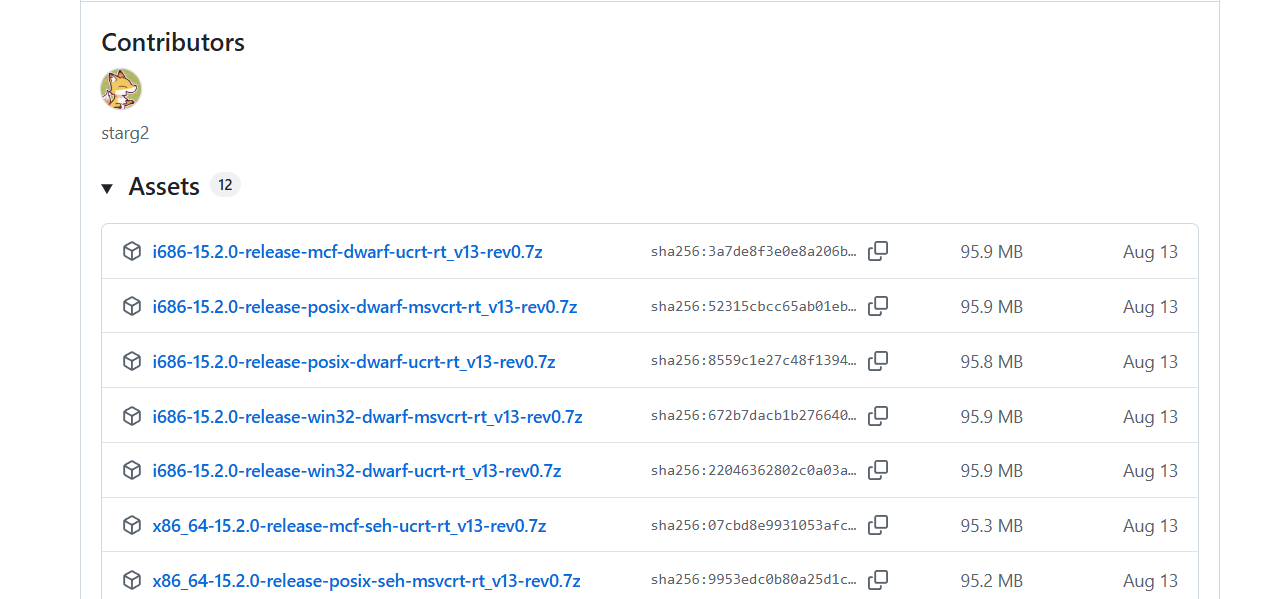Click package icon beside i686 mcf-dwarf-ucrt file
1269x599 pixels.
coord(132,252)
